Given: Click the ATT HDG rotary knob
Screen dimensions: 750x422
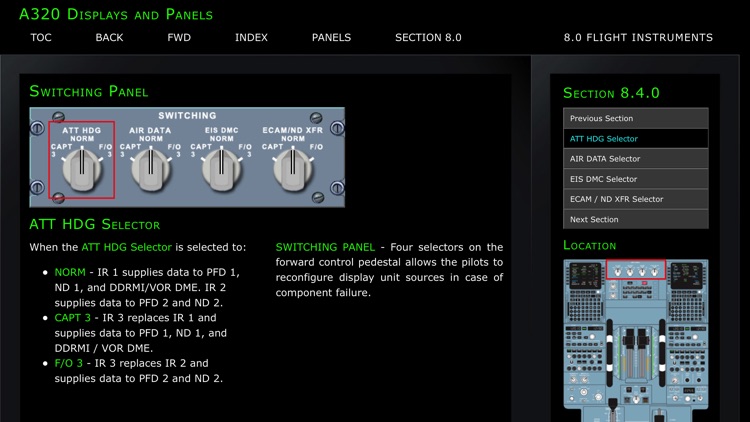Looking at the screenshot, I should [x=82, y=168].
